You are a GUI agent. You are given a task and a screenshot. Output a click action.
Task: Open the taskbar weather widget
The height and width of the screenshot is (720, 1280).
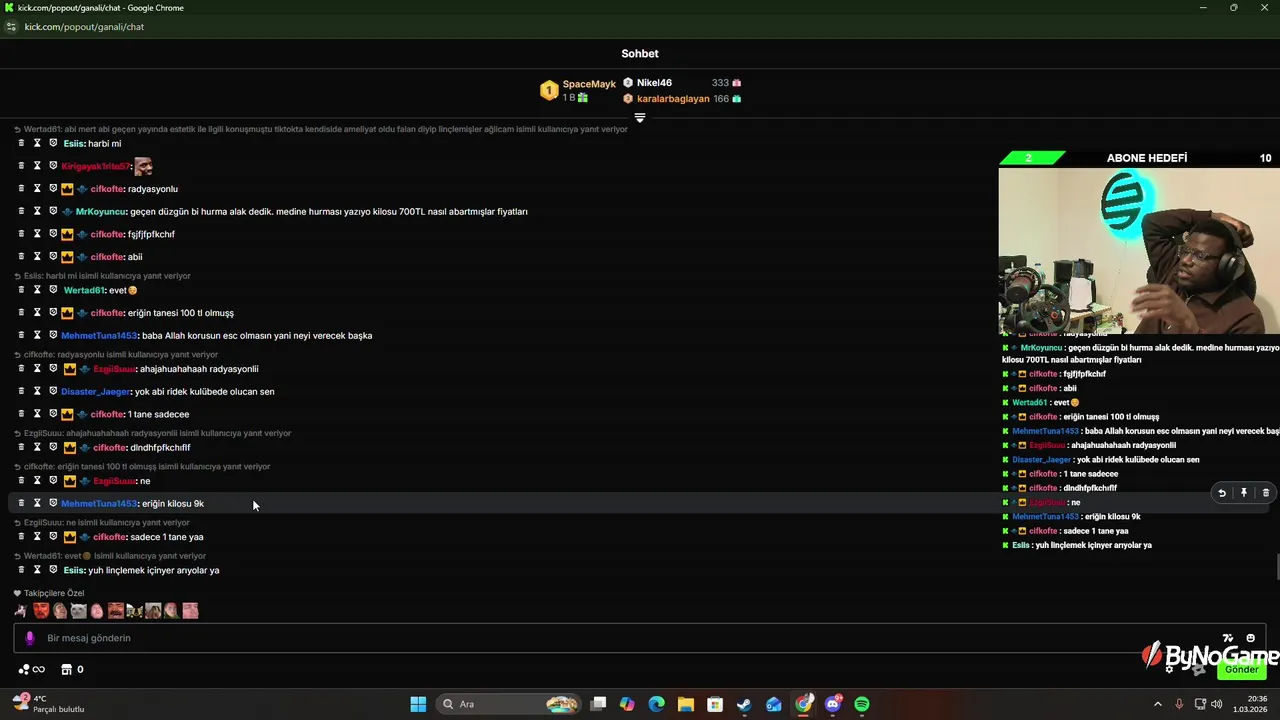[48, 704]
